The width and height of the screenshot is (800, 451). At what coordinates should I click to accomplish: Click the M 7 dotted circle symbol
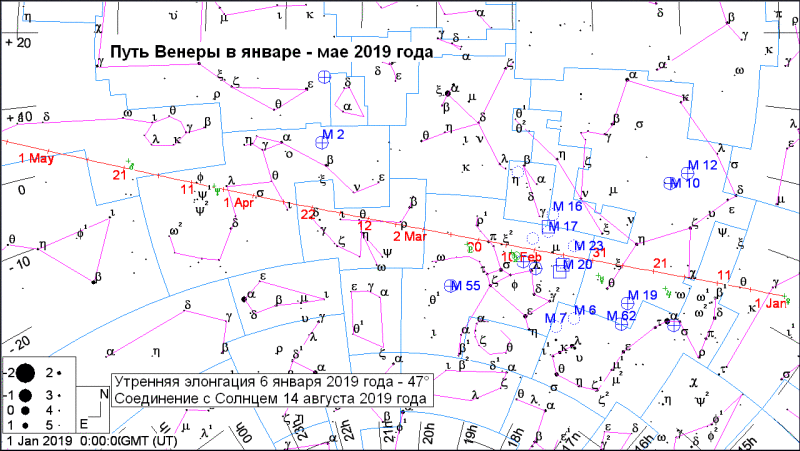(x=556, y=327)
